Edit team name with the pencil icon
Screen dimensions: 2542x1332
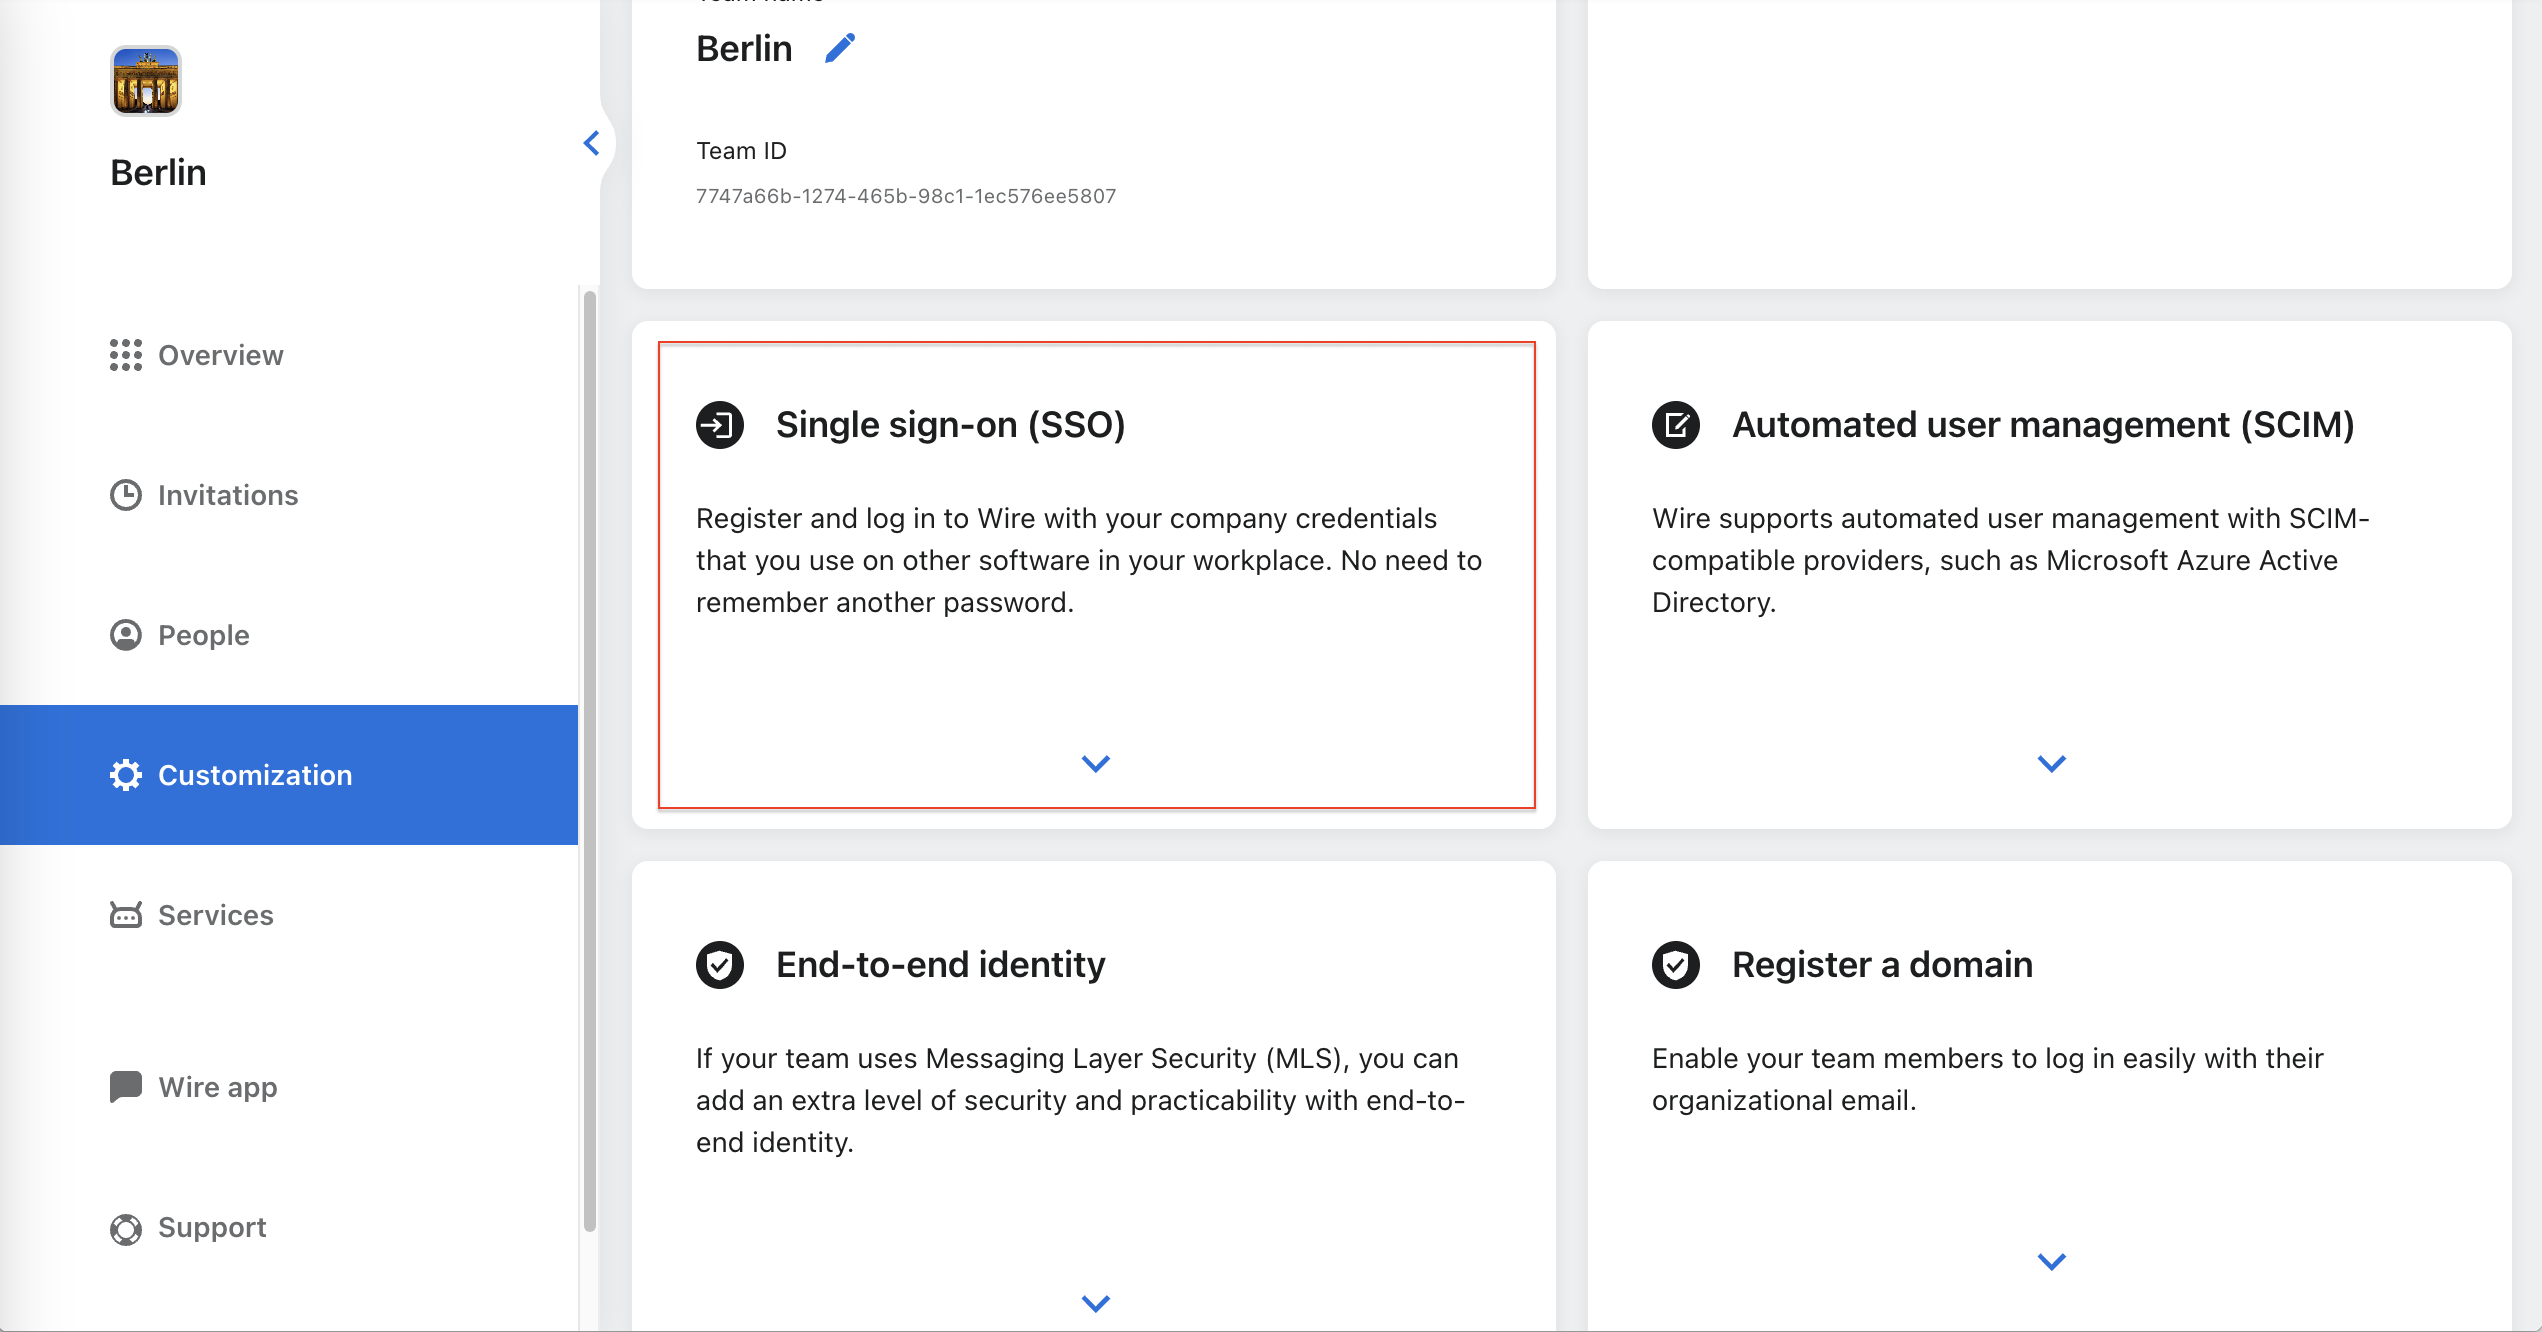point(840,48)
